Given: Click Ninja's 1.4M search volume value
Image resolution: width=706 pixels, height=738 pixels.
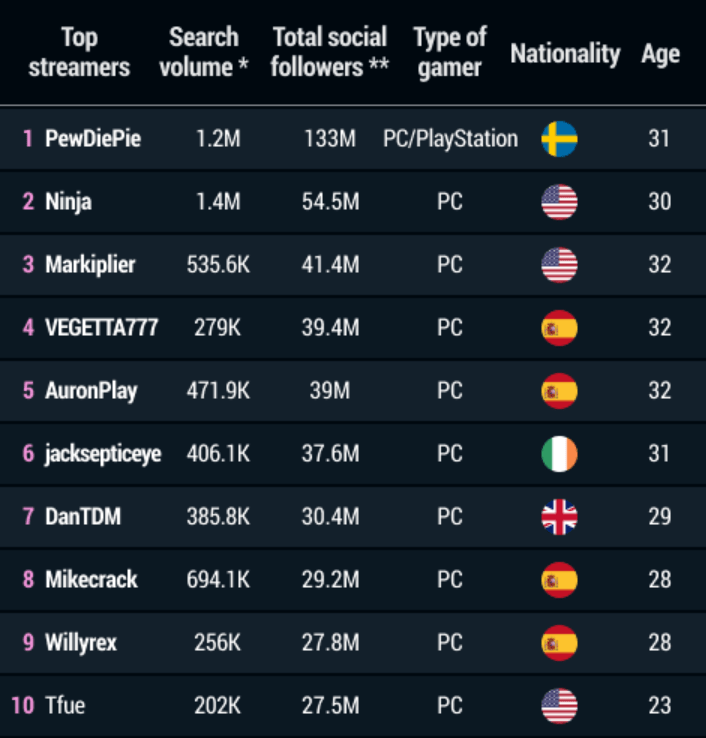Looking at the screenshot, I should click(x=218, y=202).
